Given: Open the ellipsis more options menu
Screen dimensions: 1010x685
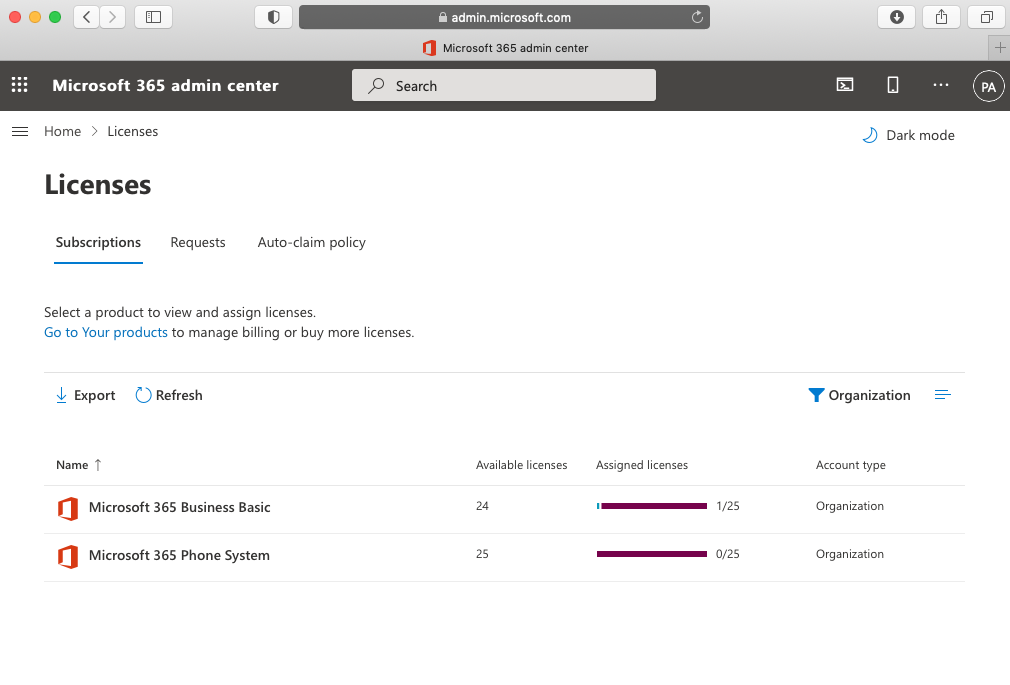Looking at the screenshot, I should [x=941, y=86].
